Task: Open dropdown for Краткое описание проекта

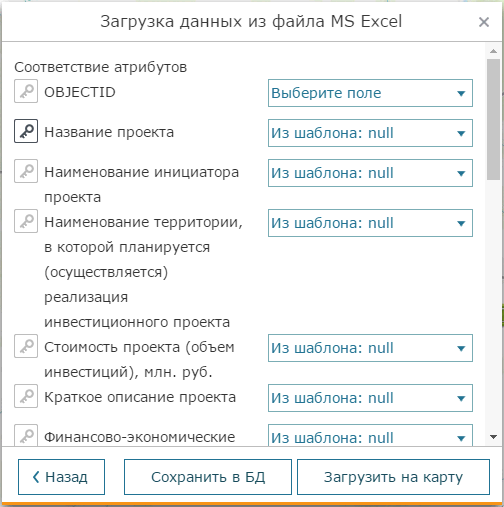Action: point(370,398)
